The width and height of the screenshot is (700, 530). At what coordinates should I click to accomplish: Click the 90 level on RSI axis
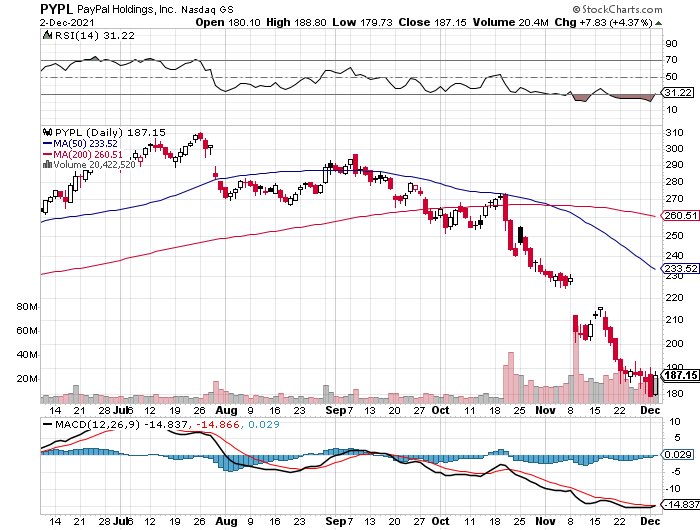coord(671,44)
